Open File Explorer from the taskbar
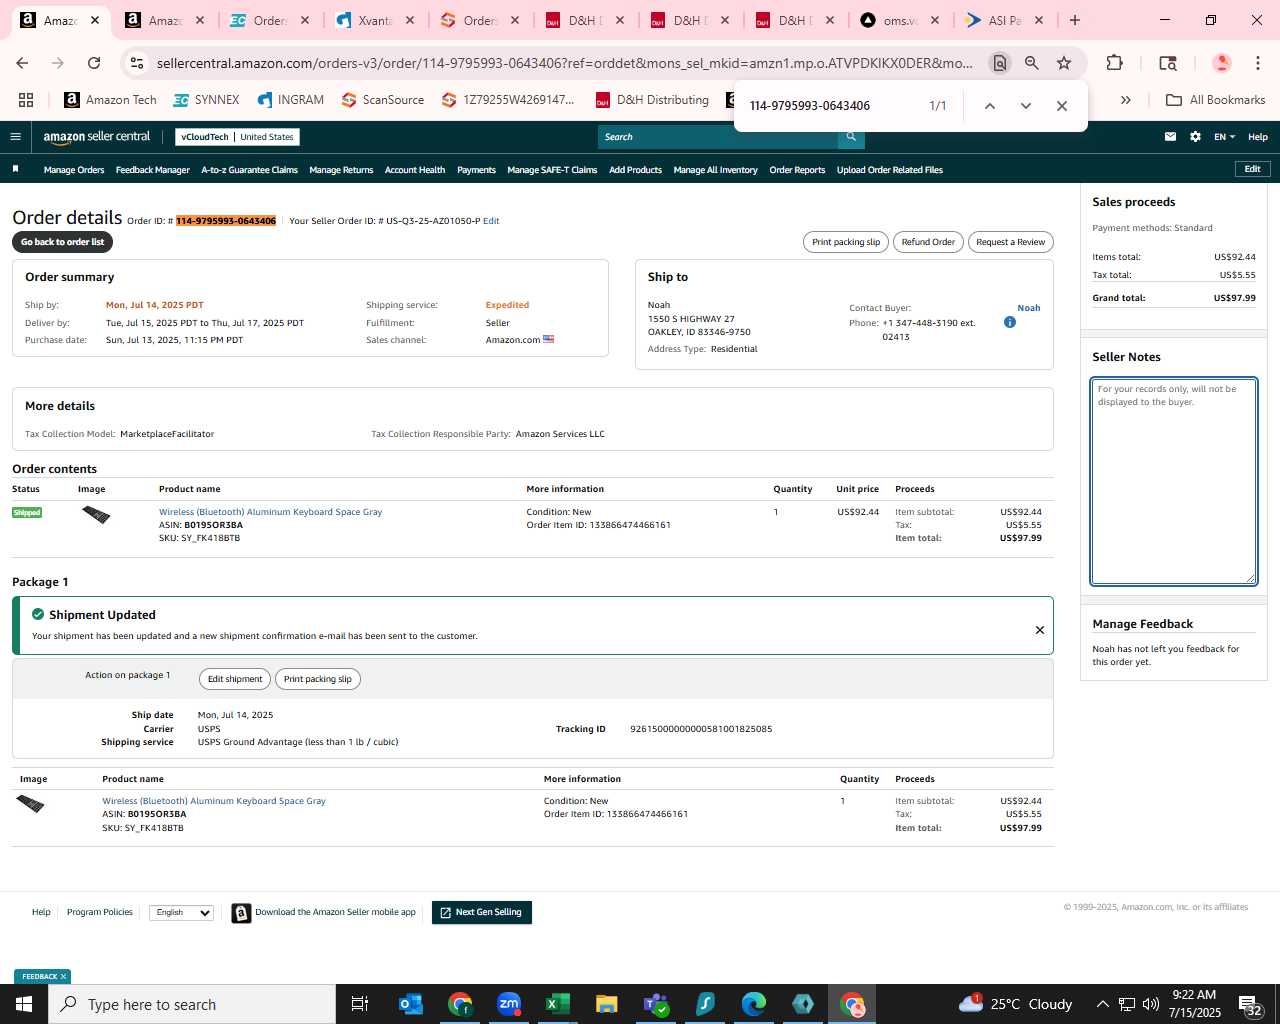This screenshot has width=1280, height=1024. (607, 1004)
